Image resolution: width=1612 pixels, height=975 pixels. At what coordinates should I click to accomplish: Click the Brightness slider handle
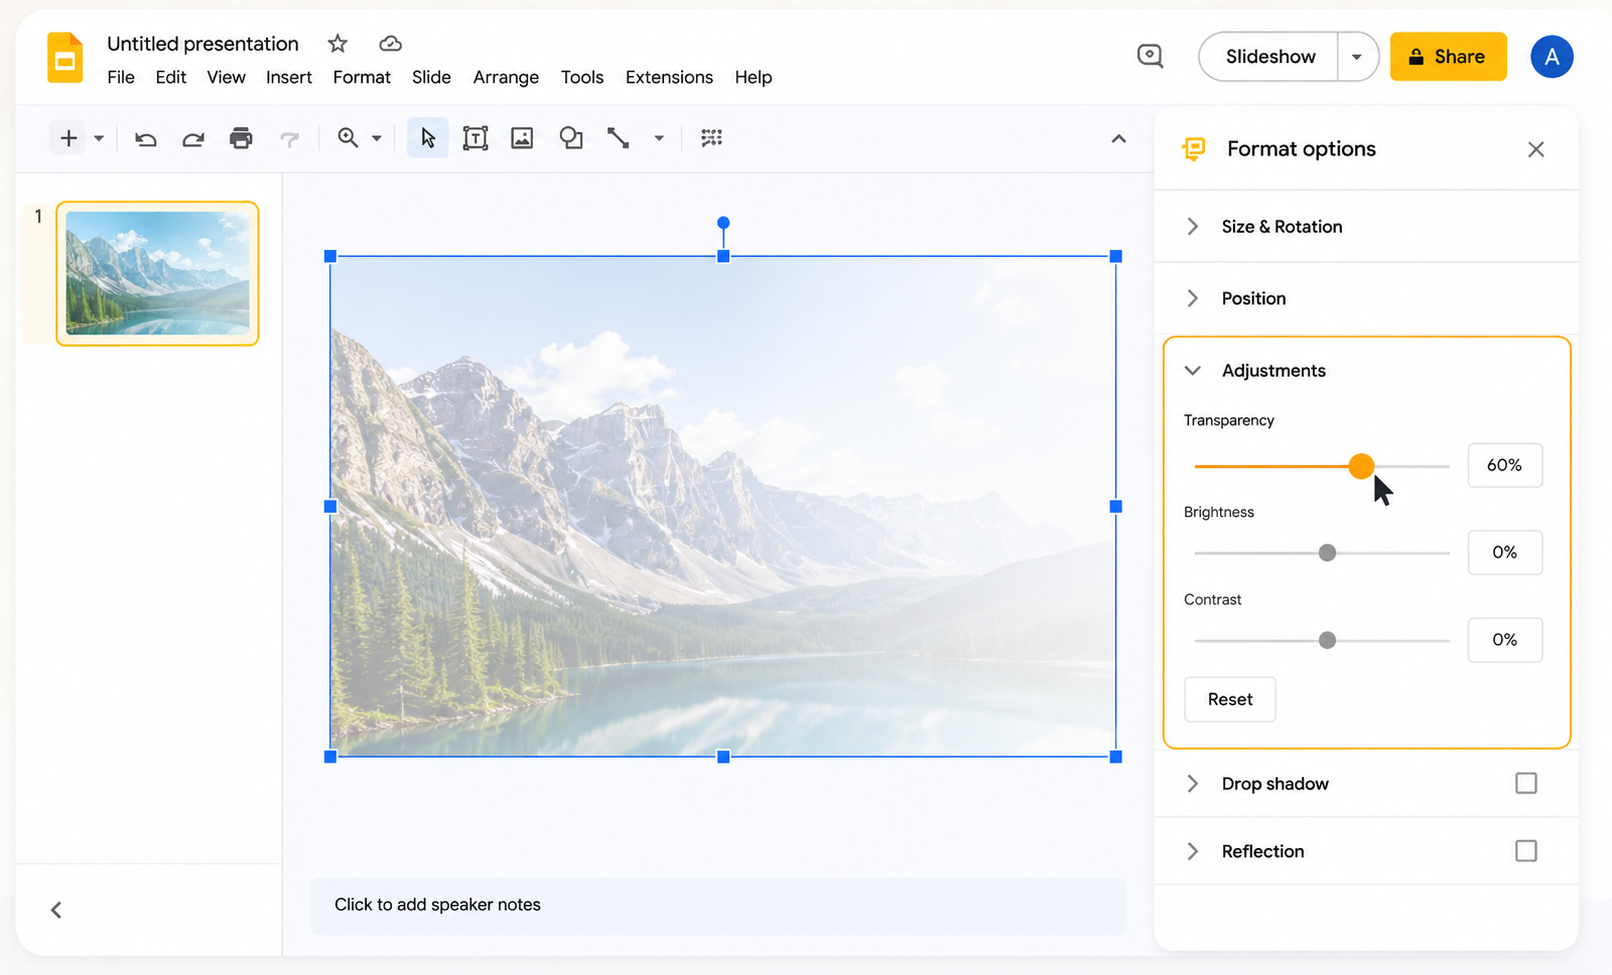[x=1327, y=553]
